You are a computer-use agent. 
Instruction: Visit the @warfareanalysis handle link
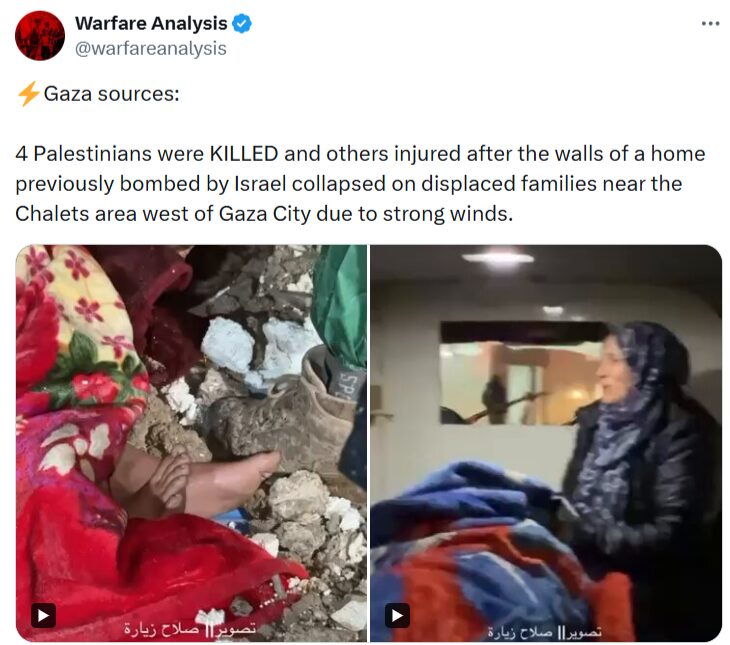tap(151, 48)
